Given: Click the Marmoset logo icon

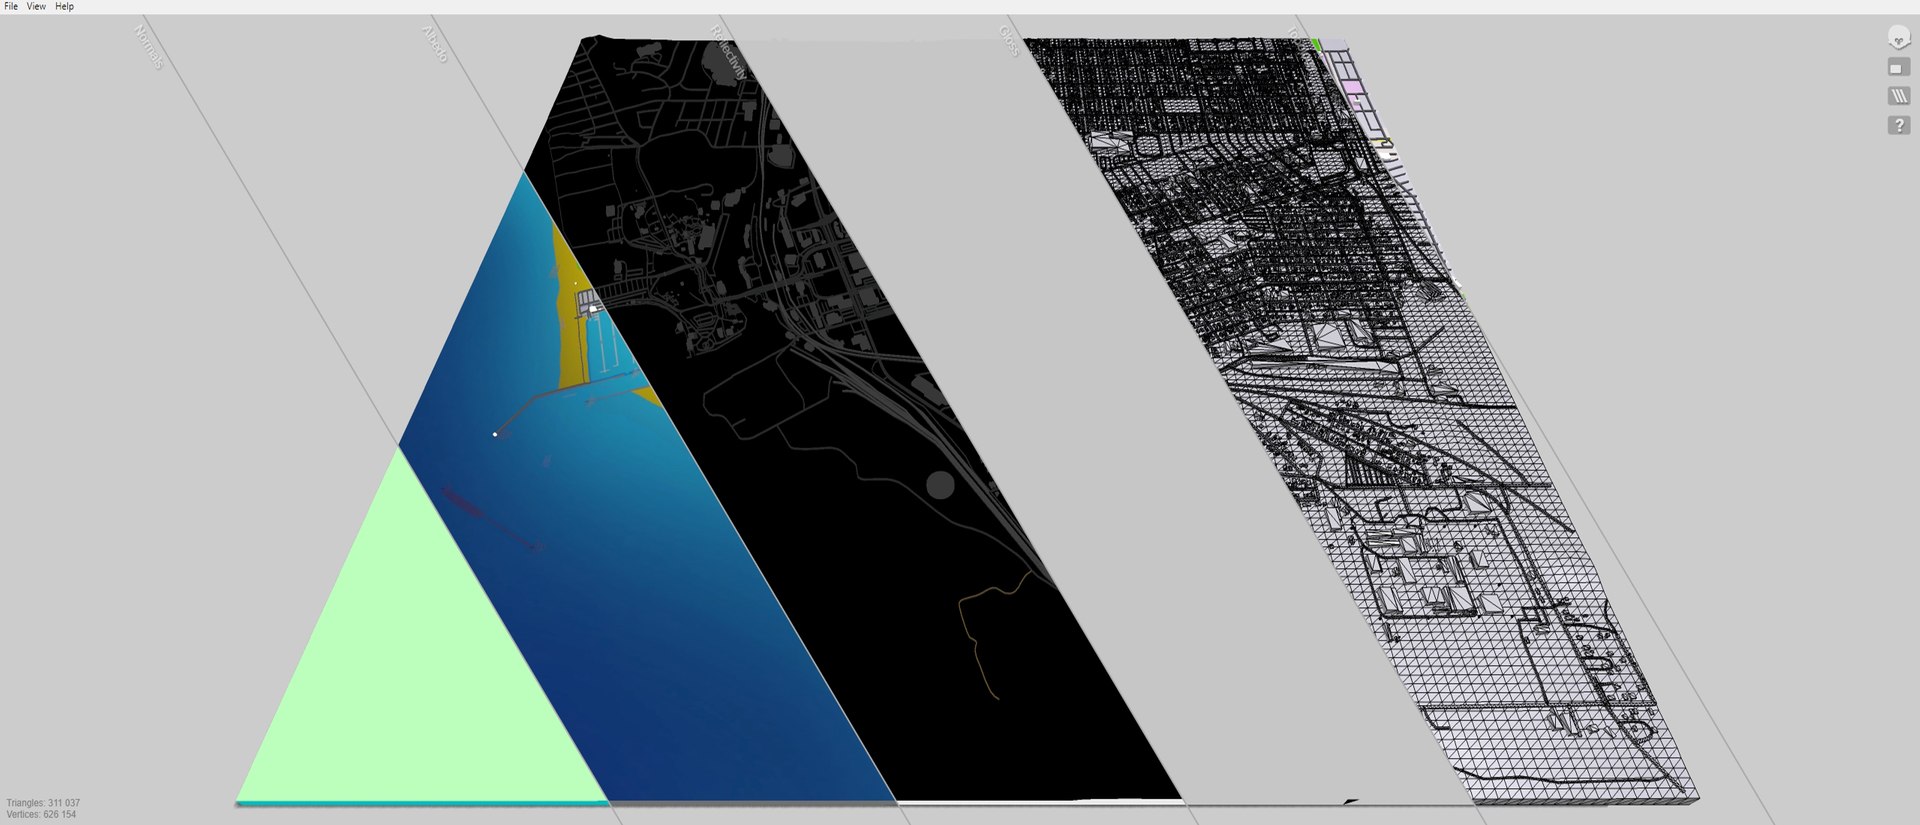Looking at the screenshot, I should 1898,38.
